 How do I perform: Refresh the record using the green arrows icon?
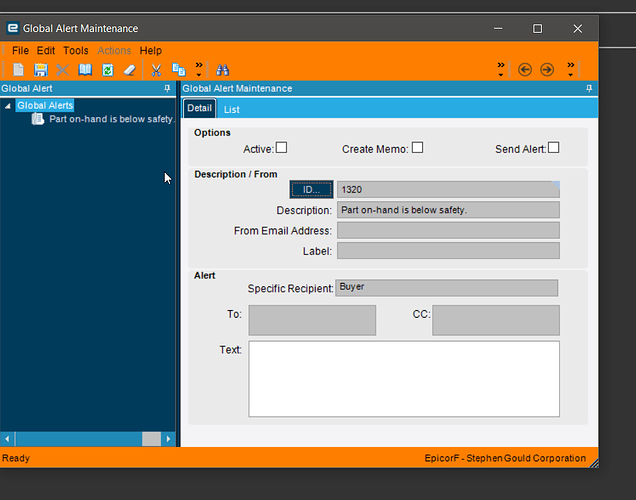[x=107, y=70]
